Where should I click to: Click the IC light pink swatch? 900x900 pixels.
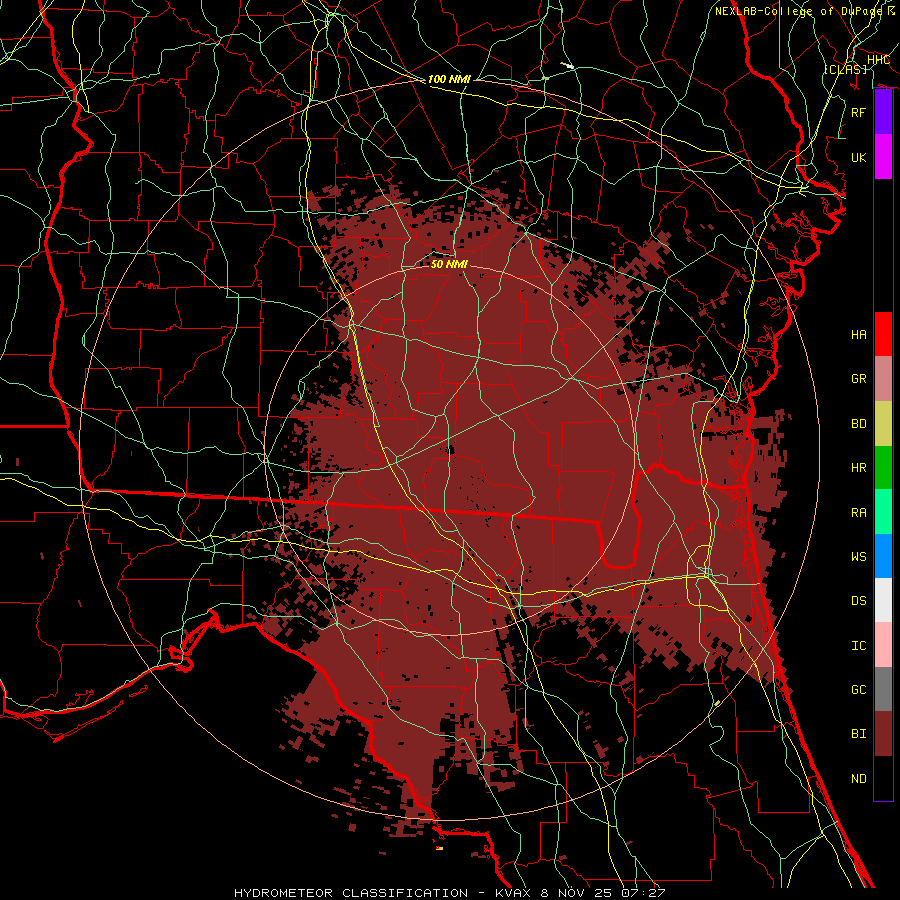883,645
